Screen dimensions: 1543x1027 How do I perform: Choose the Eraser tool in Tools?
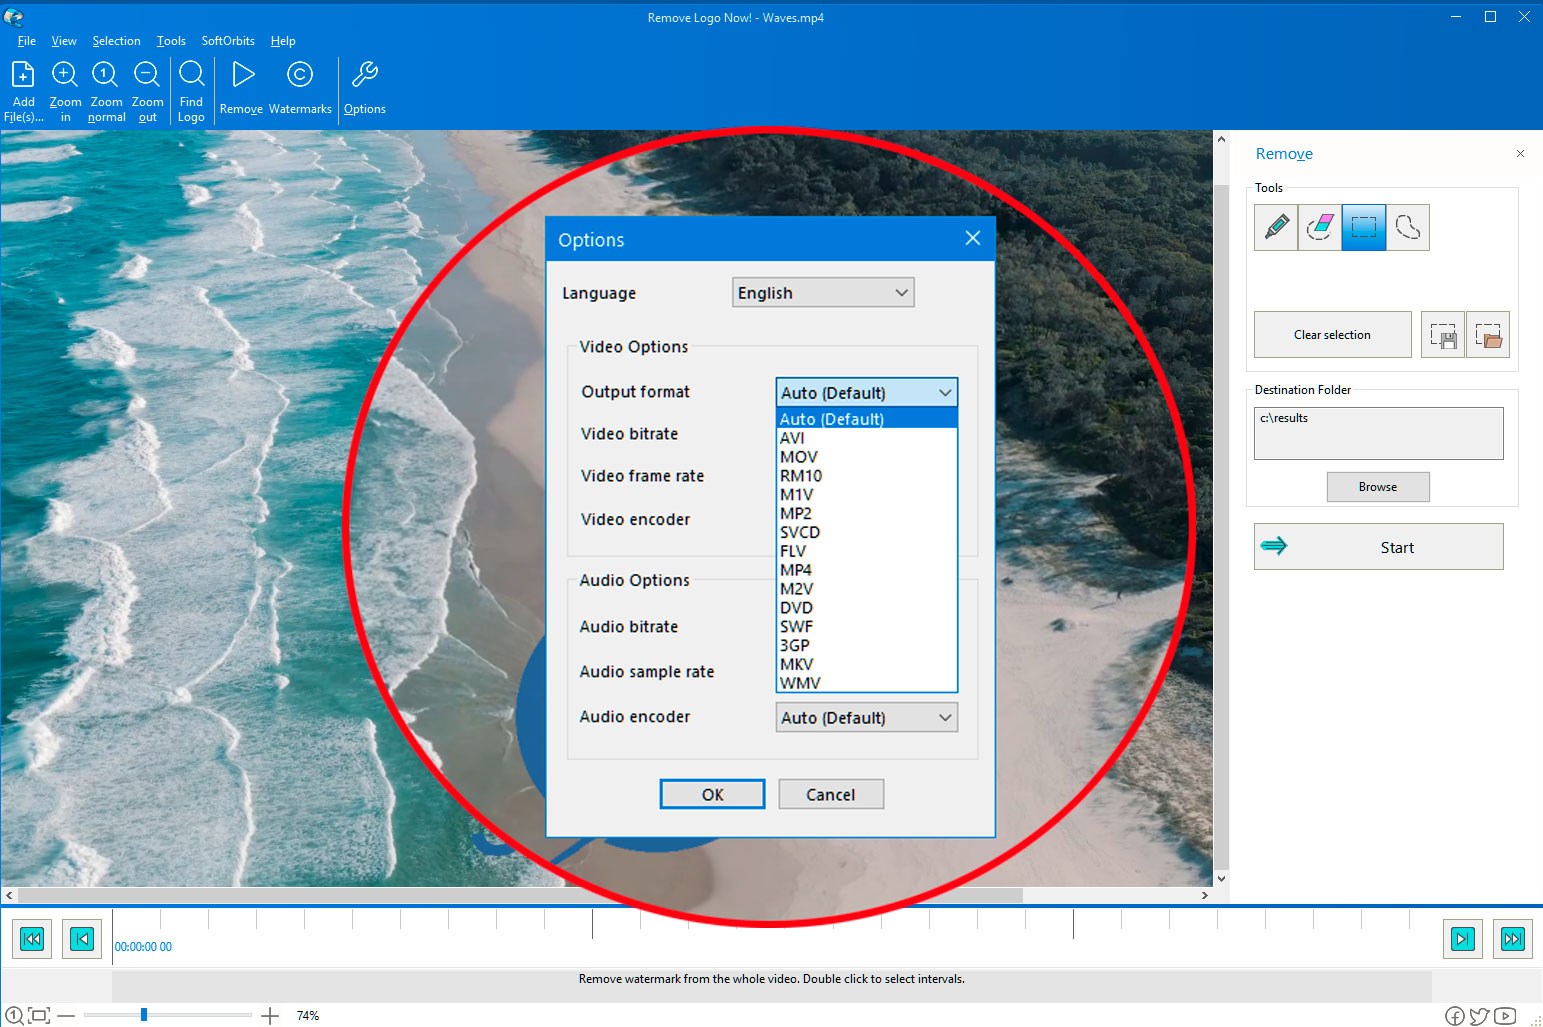point(1320,227)
